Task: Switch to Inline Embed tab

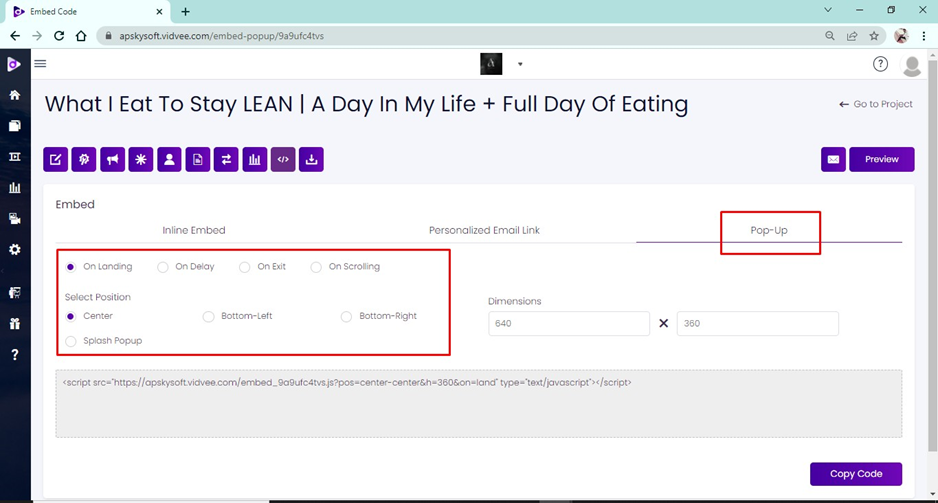Action: [x=194, y=230]
